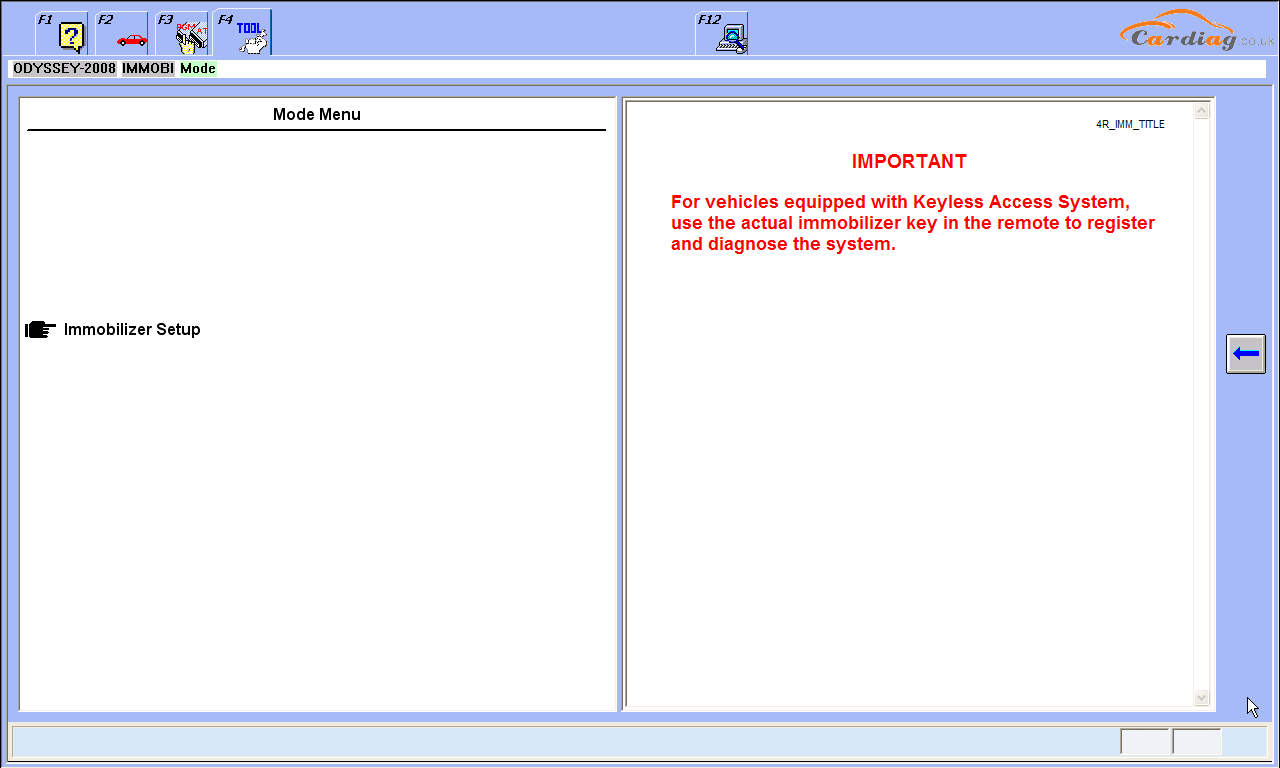Select IMMOBI in the breadcrumb bar
1280x768 pixels.
147,68
